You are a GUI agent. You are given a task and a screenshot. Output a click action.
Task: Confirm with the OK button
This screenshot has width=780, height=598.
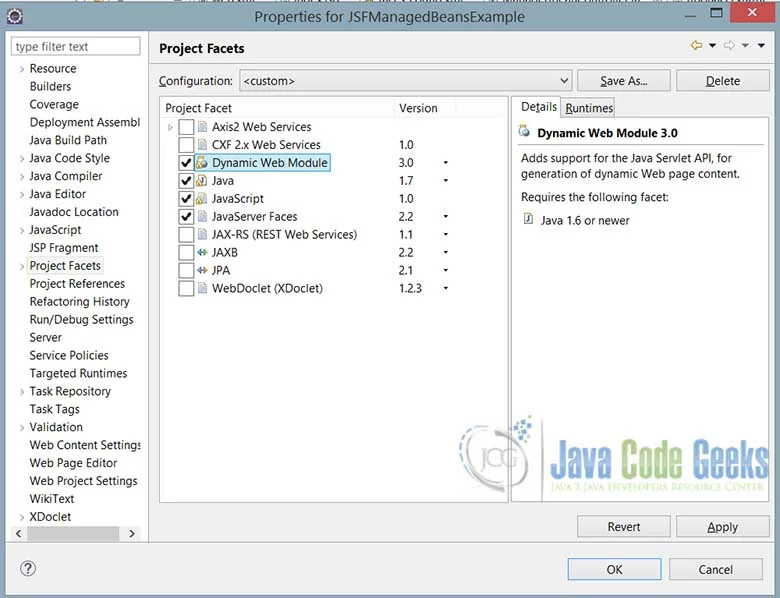pyautogui.click(x=614, y=569)
